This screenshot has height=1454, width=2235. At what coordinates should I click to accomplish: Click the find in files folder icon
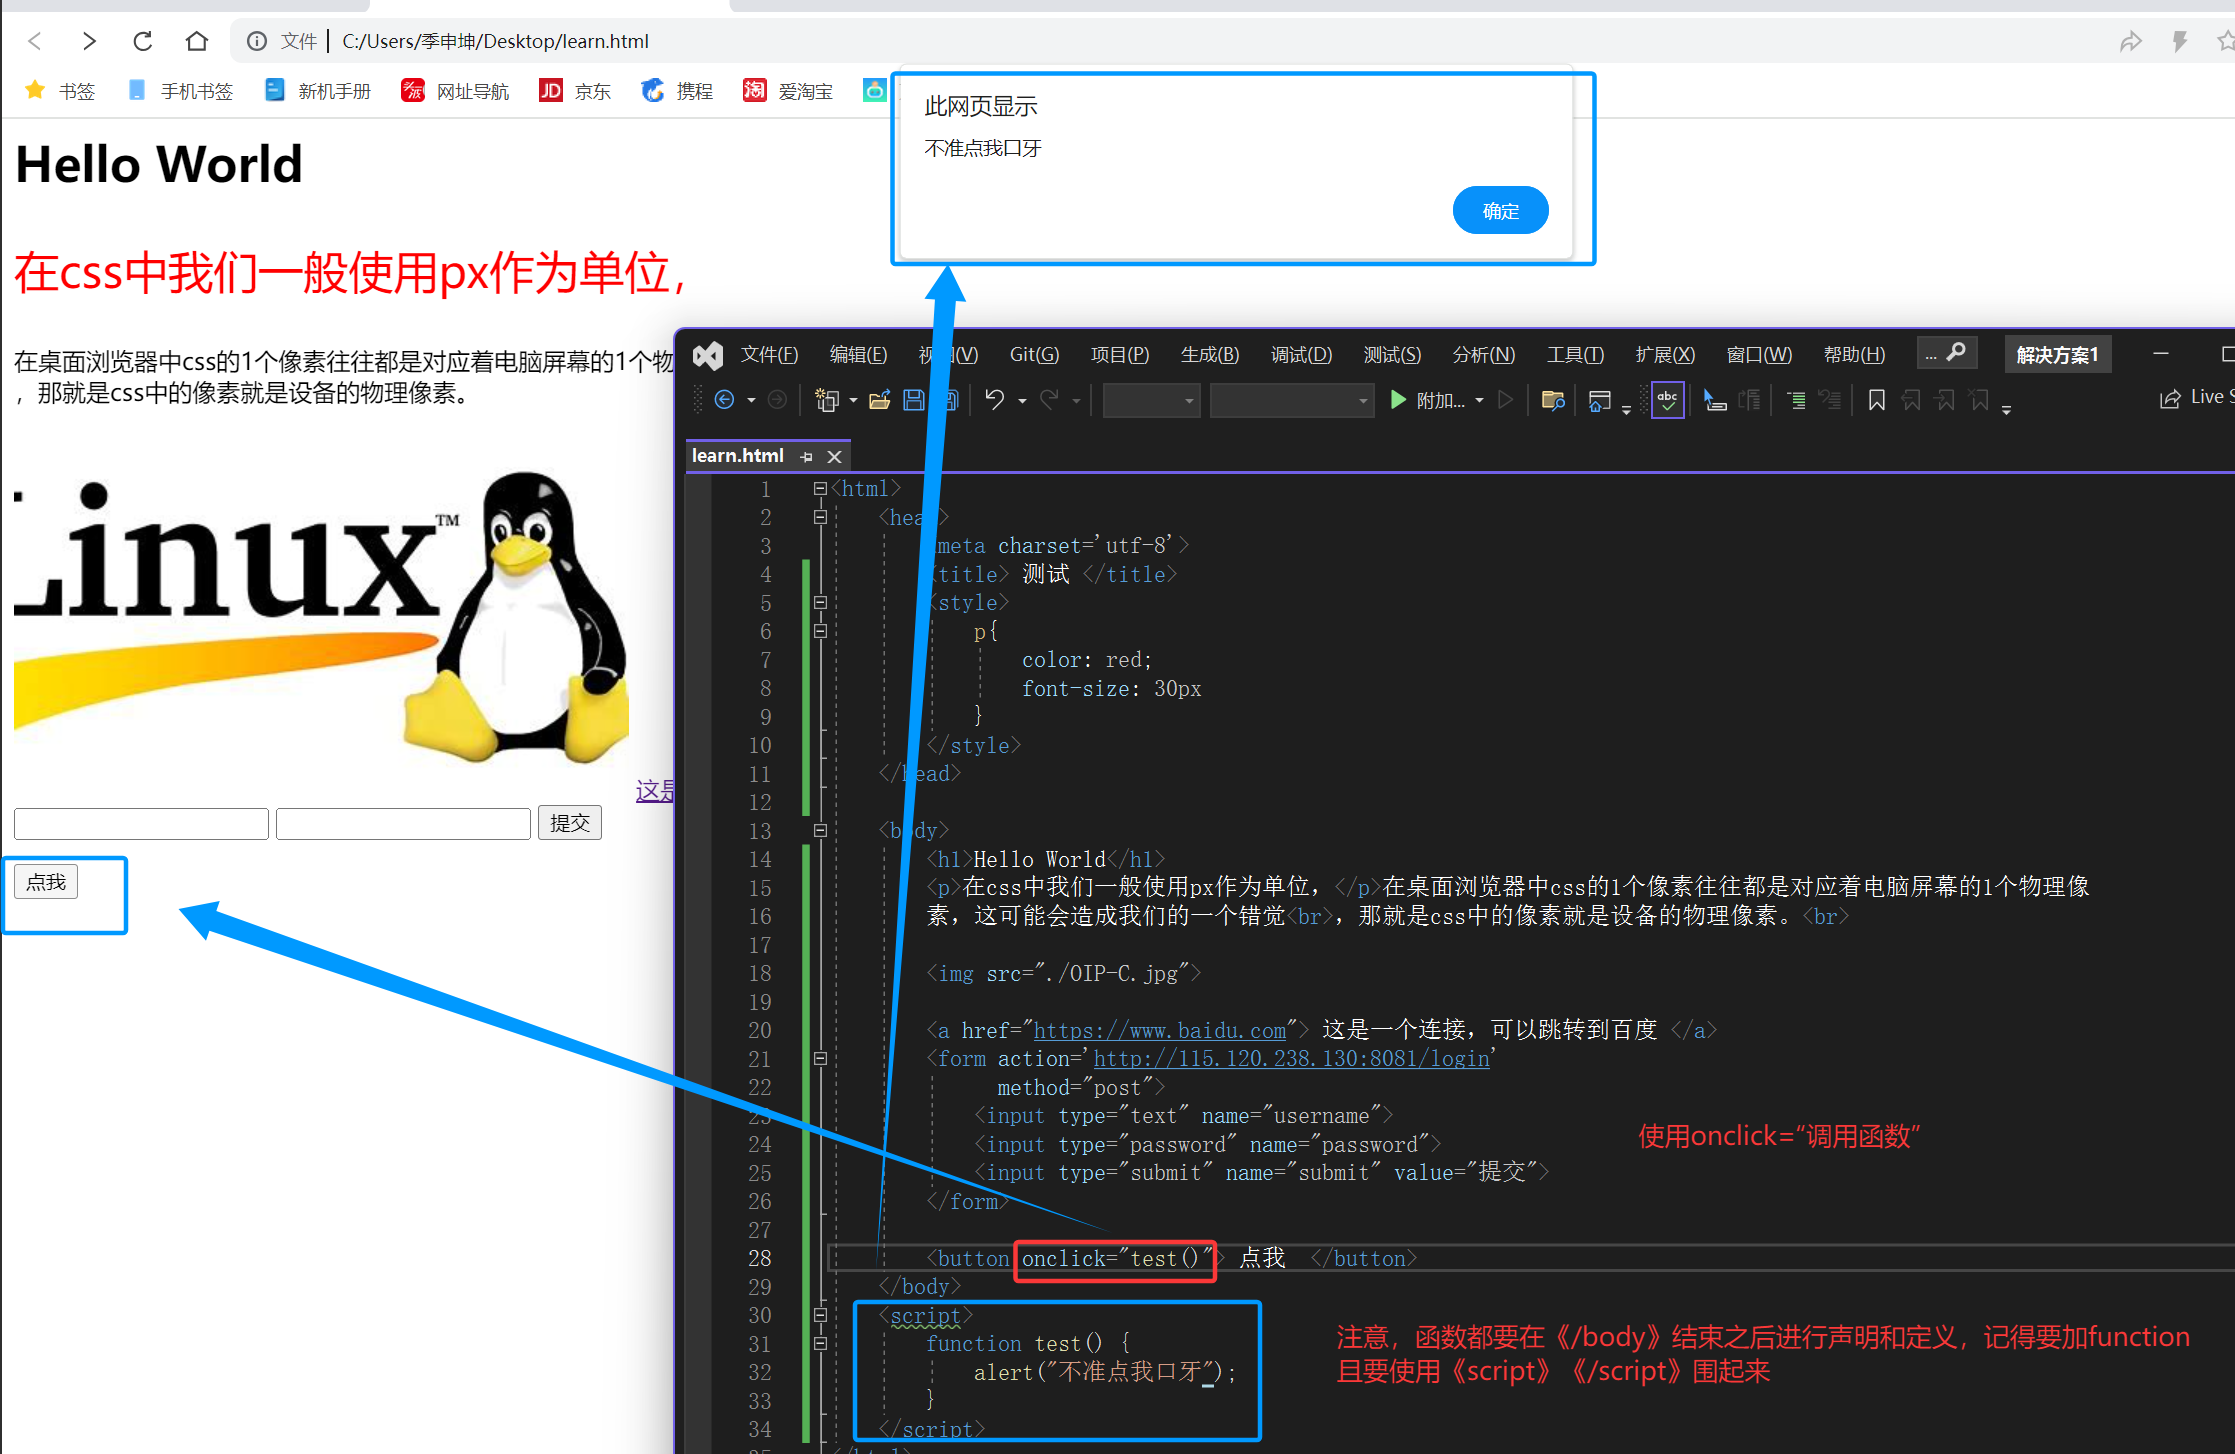1553,400
